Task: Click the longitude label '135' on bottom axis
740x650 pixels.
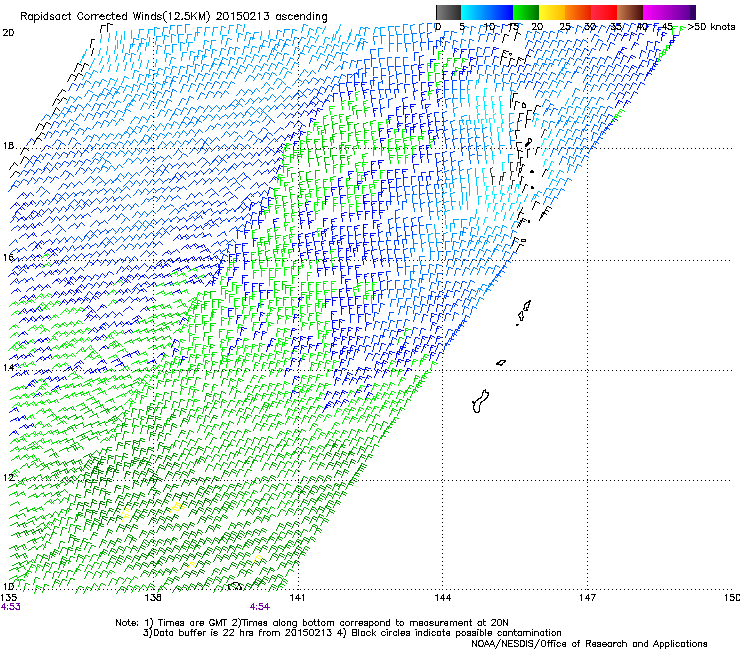Action: (9, 598)
